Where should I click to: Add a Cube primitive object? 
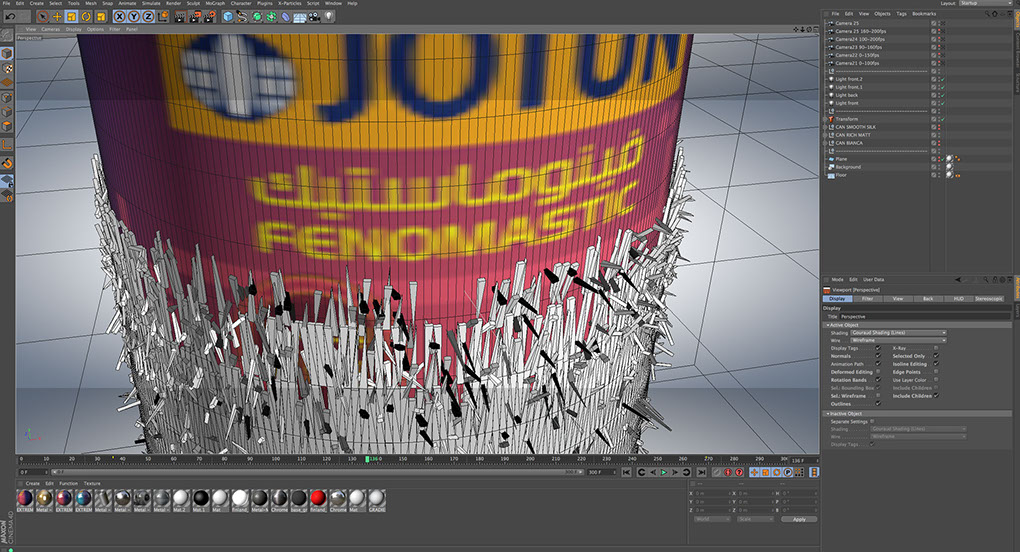click(x=228, y=16)
